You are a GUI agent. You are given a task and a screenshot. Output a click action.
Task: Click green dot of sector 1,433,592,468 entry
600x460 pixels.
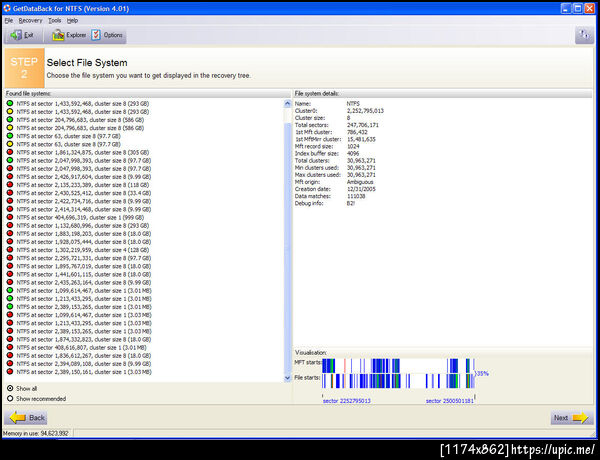point(10,103)
